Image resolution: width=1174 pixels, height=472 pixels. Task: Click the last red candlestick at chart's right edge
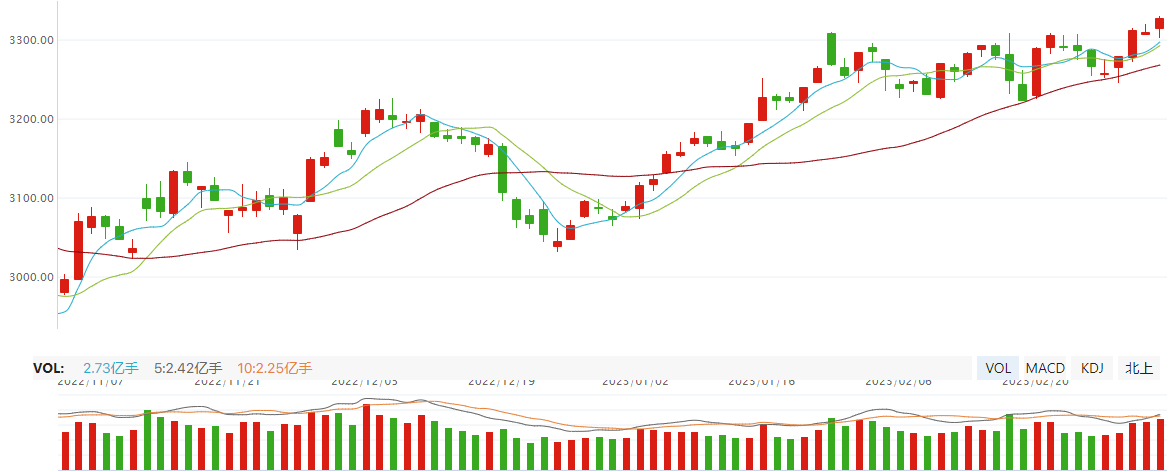coord(1160,24)
